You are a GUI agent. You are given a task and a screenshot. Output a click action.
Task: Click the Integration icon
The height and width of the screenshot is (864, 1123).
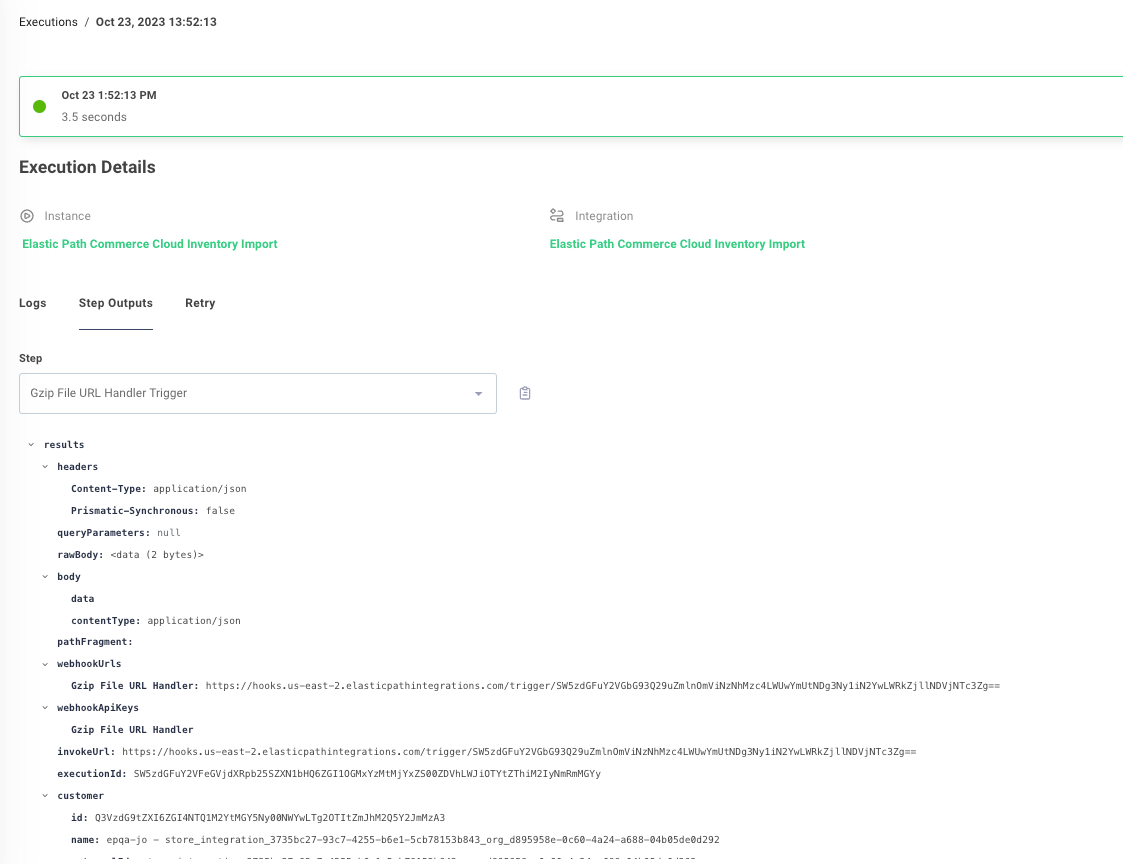tap(556, 216)
